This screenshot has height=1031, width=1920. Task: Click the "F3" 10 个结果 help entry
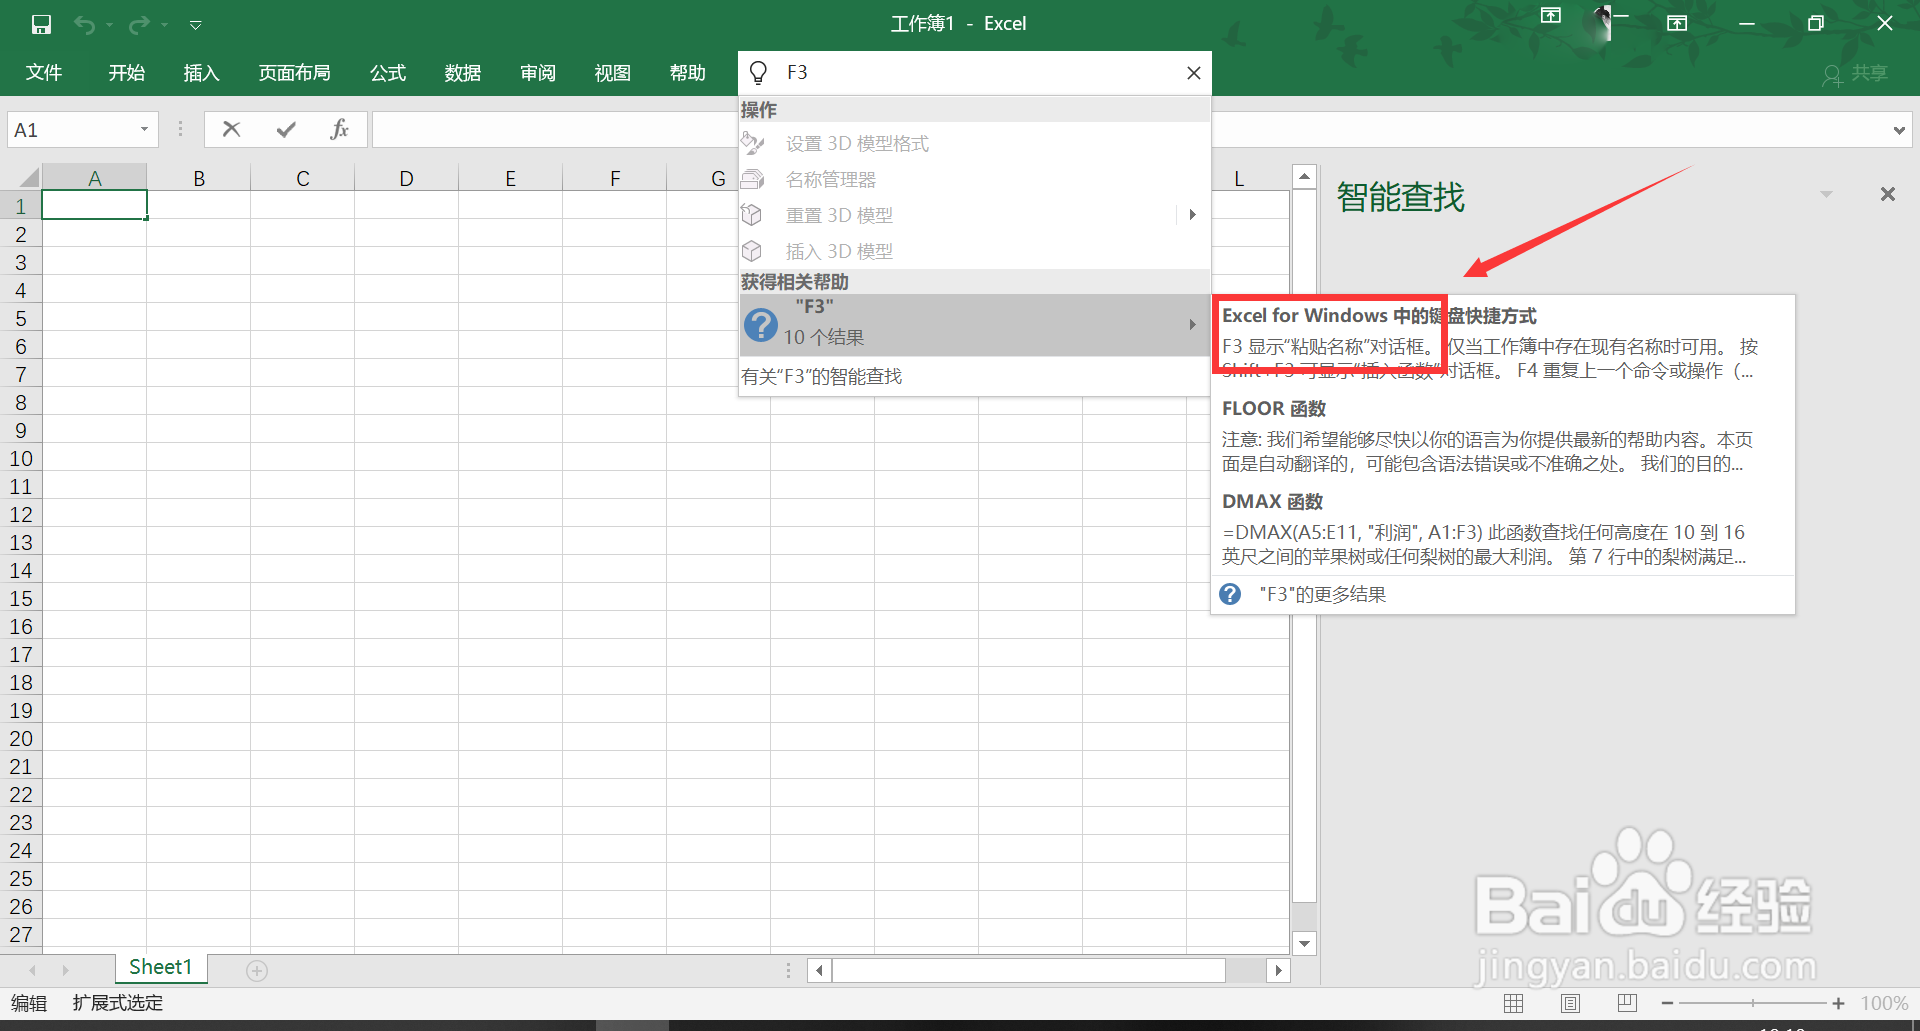point(975,324)
